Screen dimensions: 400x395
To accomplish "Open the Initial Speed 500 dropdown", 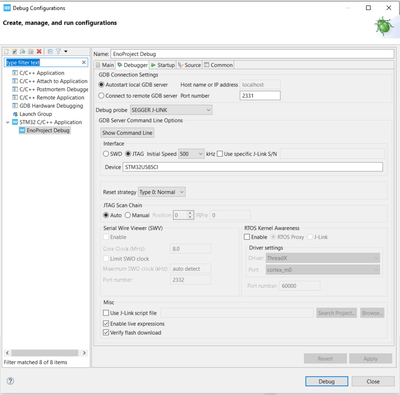I will tap(191, 154).
